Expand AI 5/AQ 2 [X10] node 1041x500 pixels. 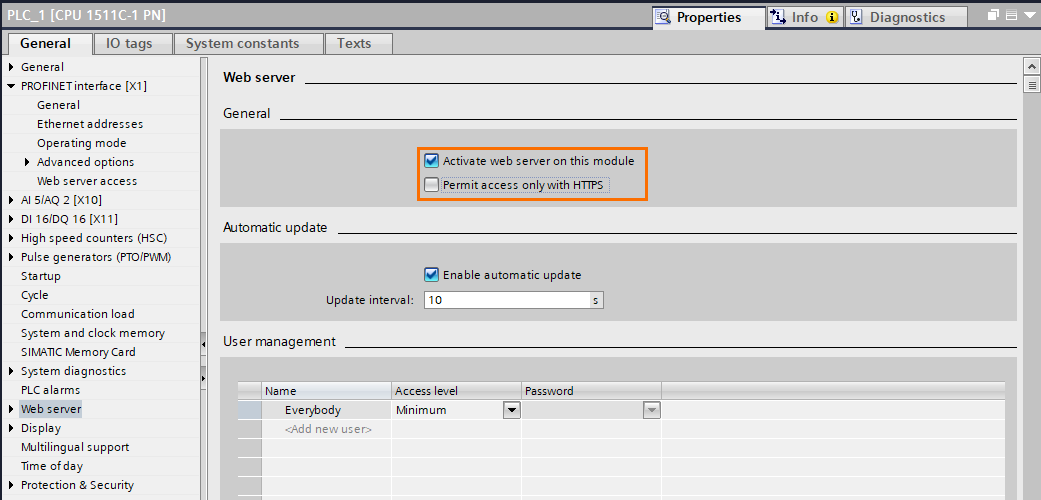click(11, 200)
